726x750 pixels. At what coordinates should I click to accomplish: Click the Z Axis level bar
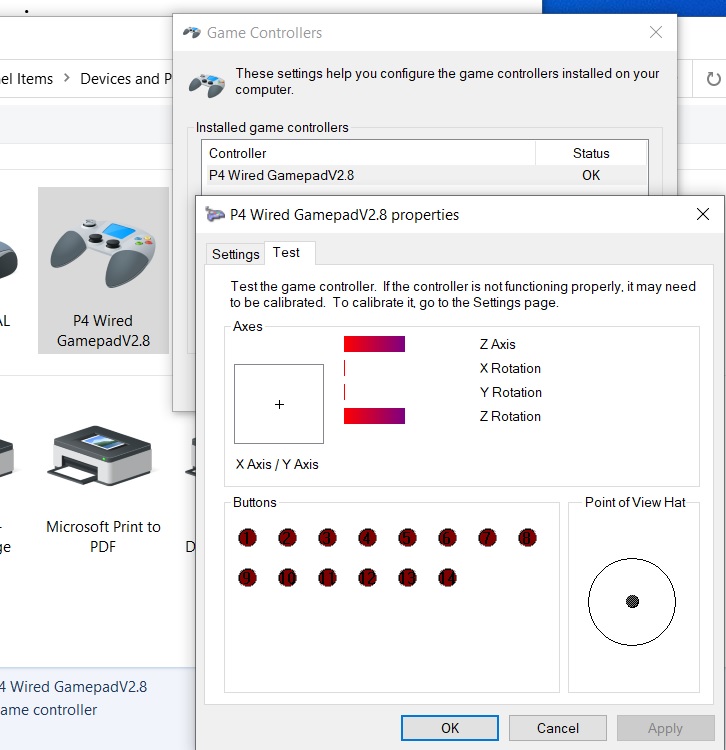coord(374,344)
